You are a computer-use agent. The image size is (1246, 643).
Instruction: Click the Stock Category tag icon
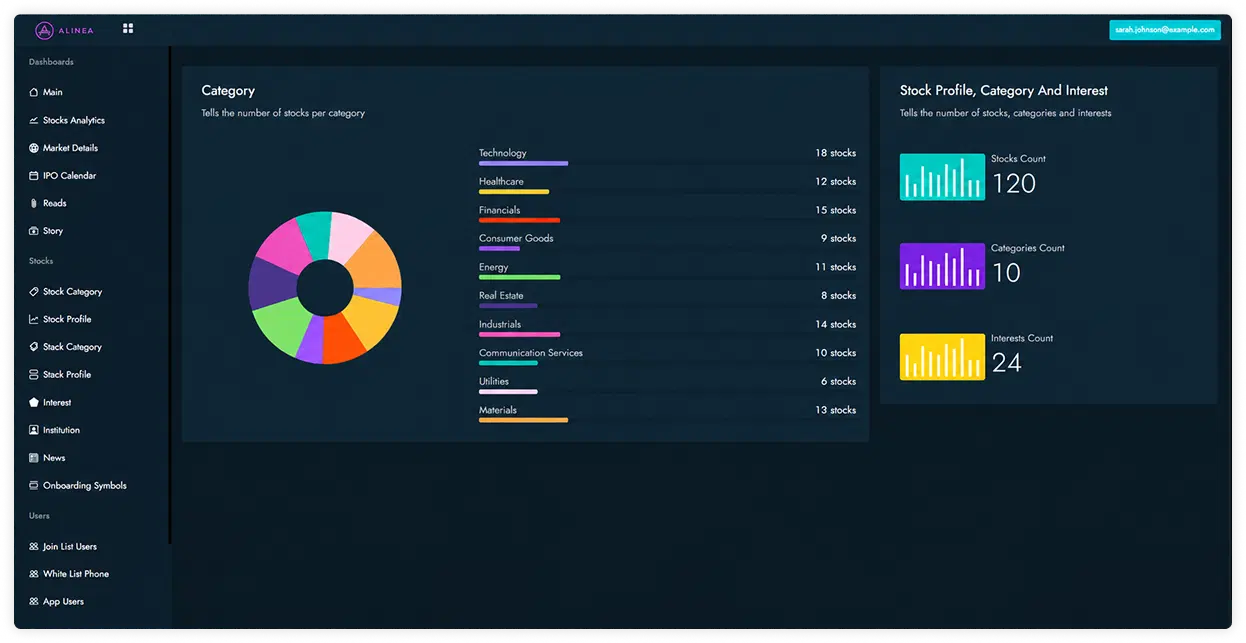(34, 292)
